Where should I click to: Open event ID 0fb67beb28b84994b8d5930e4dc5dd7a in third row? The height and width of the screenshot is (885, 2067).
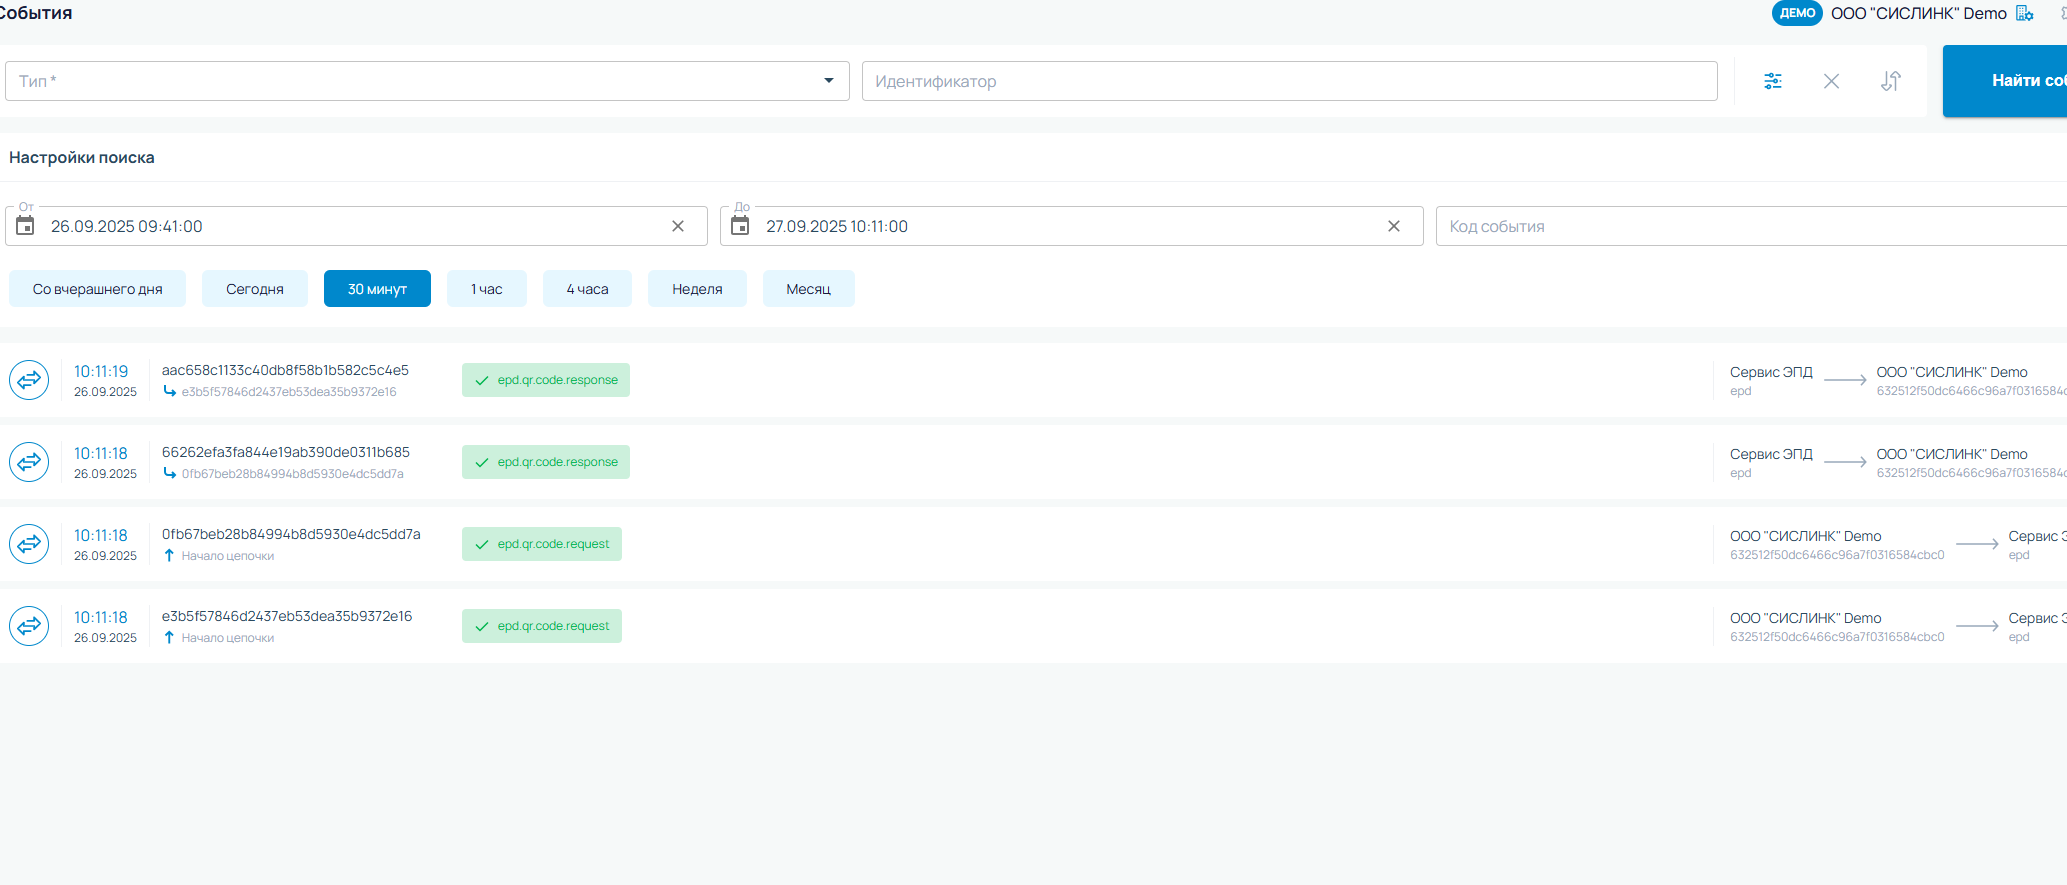pos(291,534)
